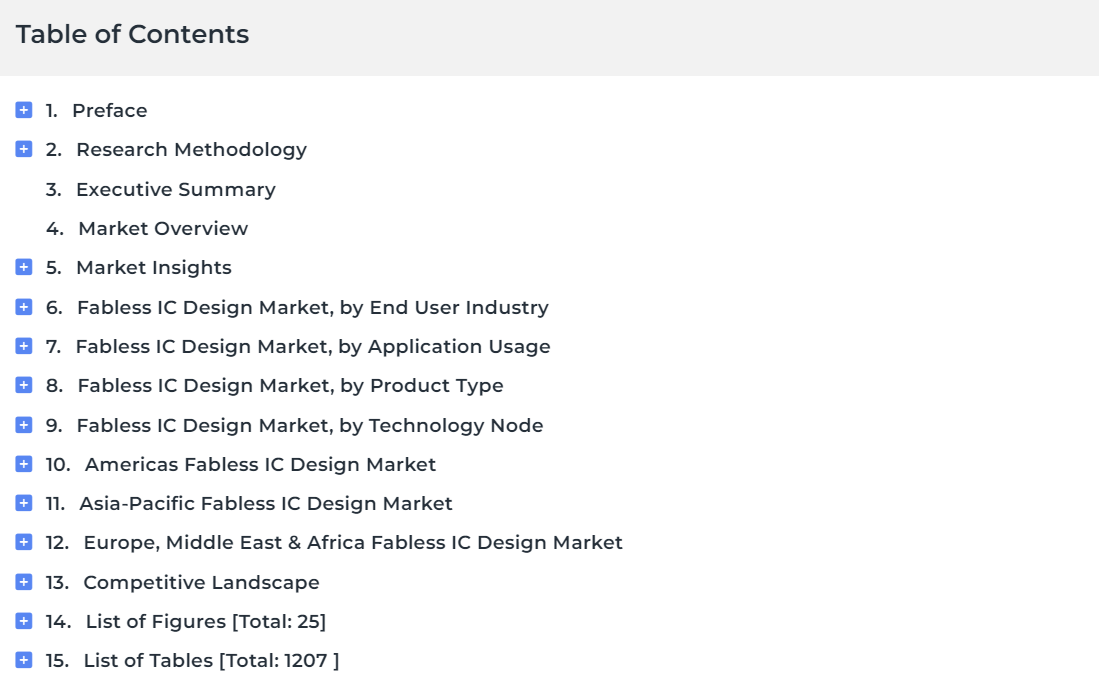Image resolution: width=1099 pixels, height=673 pixels.
Task: Select the Preface text label
Action: (x=109, y=111)
